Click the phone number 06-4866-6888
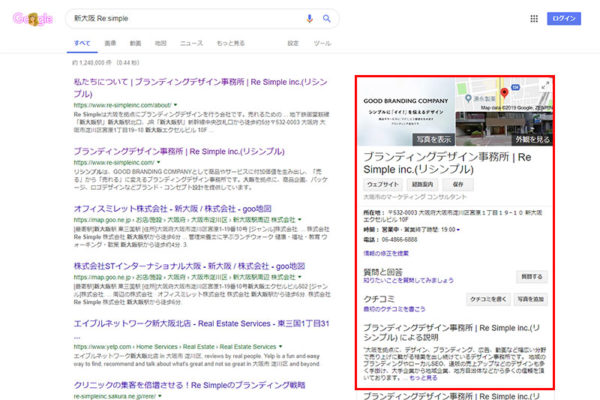The image size is (600, 400). click(x=399, y=240)
